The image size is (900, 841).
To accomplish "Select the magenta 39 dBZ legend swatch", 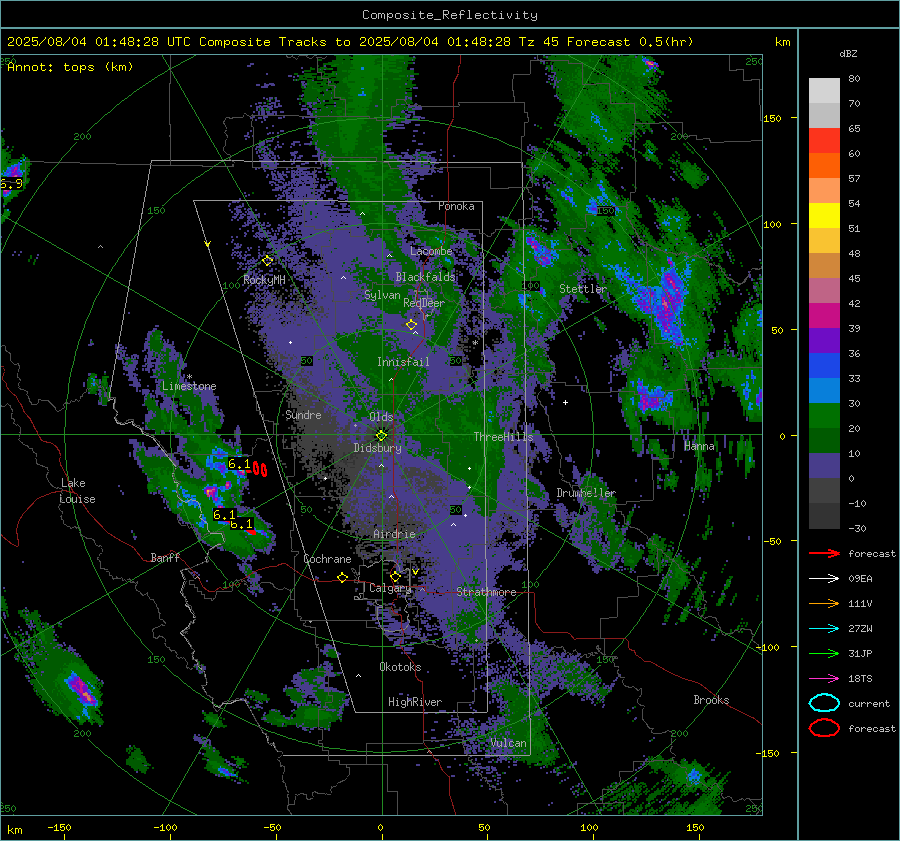I will (x=824, y=316).
